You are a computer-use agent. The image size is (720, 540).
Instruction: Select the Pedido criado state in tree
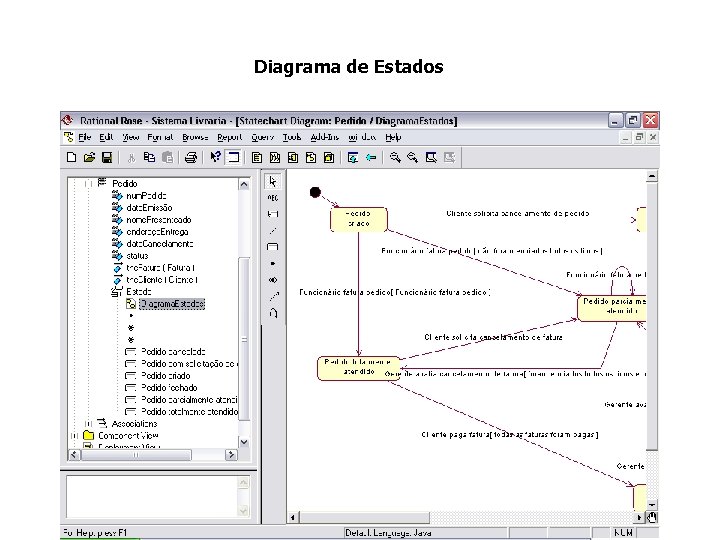coord(166,376)
